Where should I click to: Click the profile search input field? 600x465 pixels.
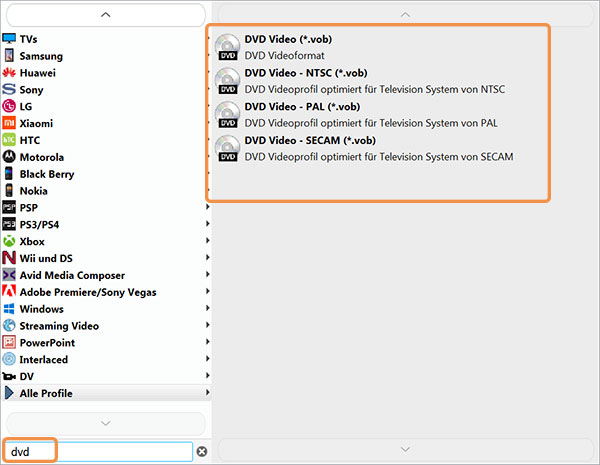pos(98,452)
